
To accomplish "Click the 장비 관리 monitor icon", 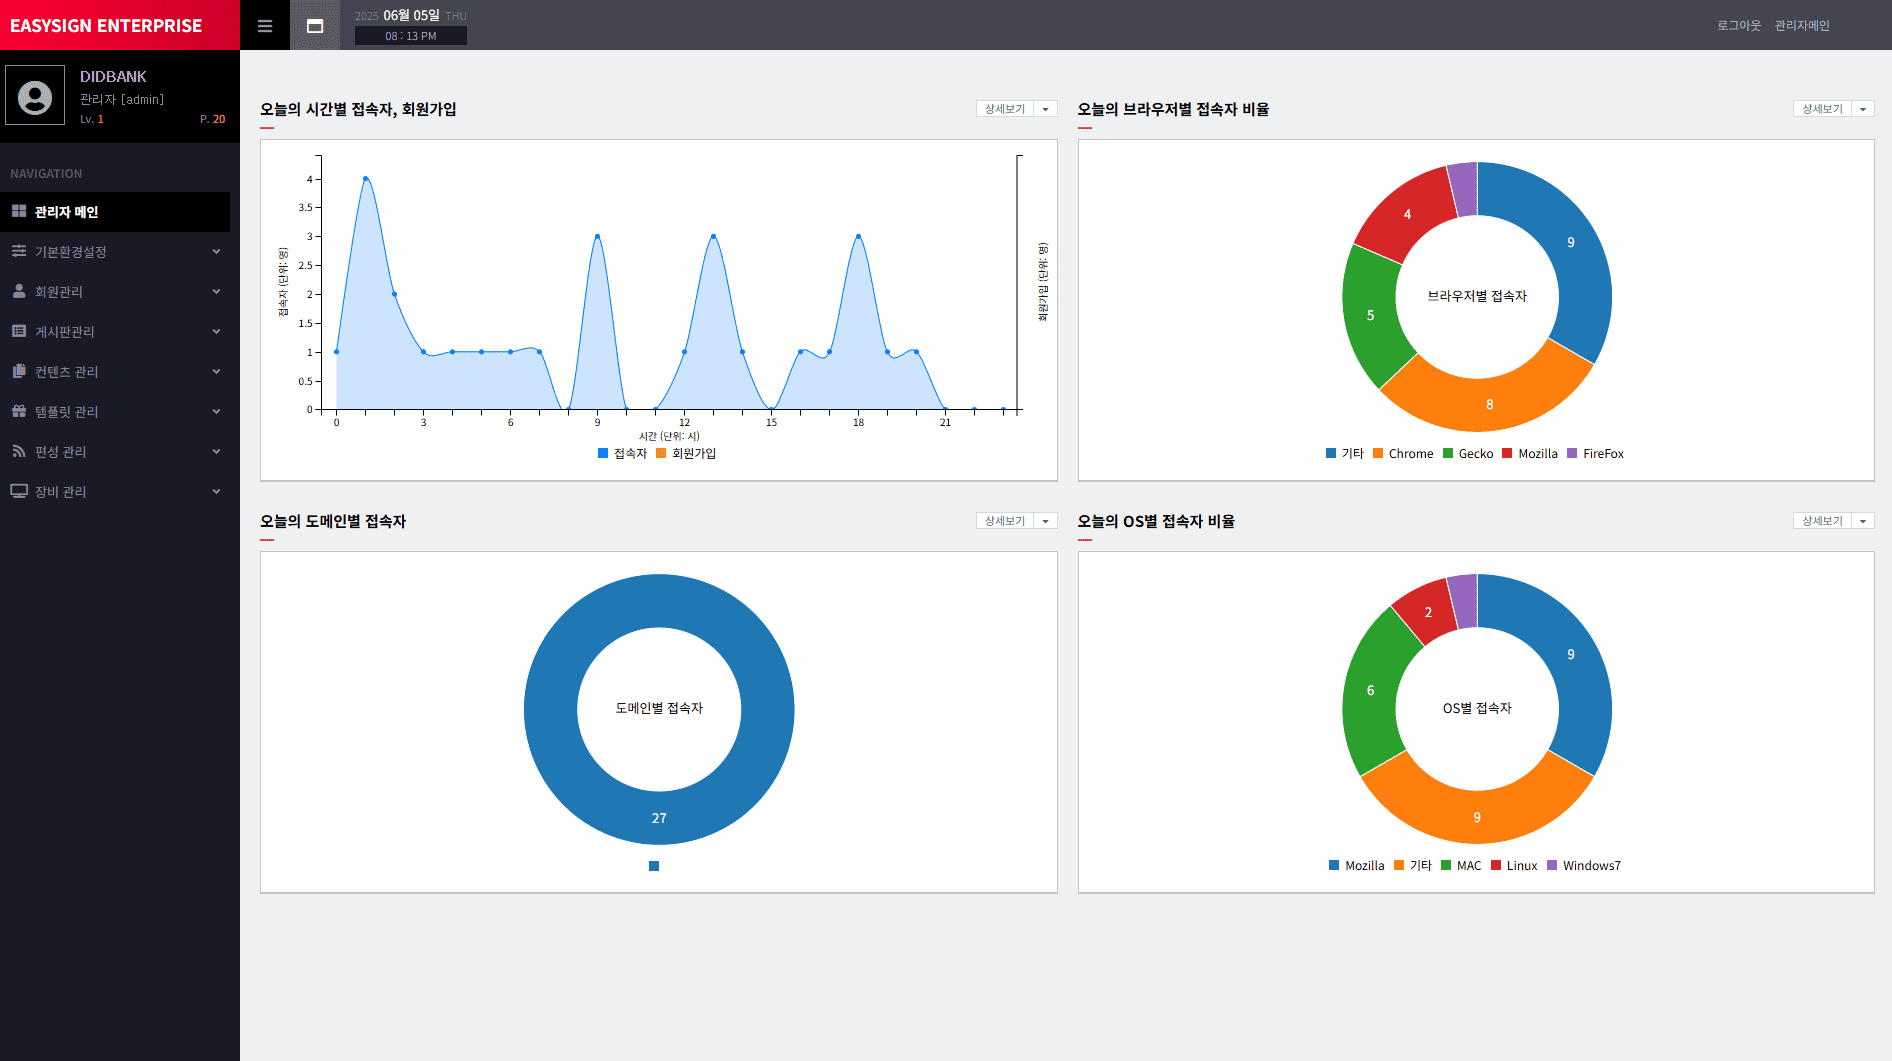I will pyautogui.click(x=19, y=491).
